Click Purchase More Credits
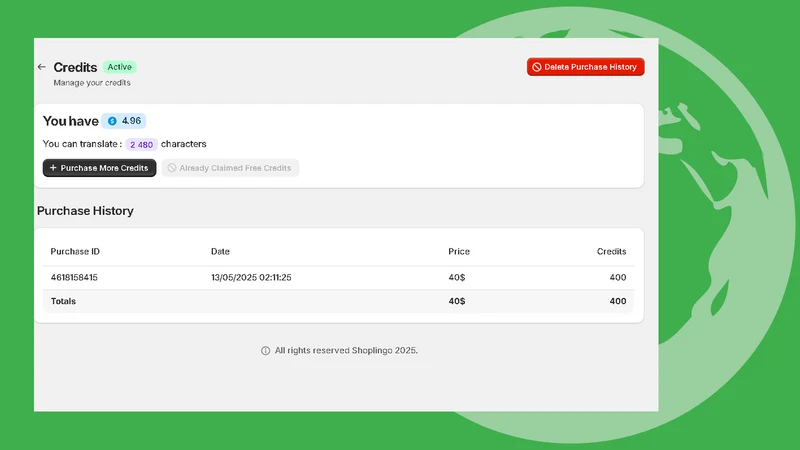The width and height of the screenshot is (800, 450). pyautogui.click(x=99, y=168)
